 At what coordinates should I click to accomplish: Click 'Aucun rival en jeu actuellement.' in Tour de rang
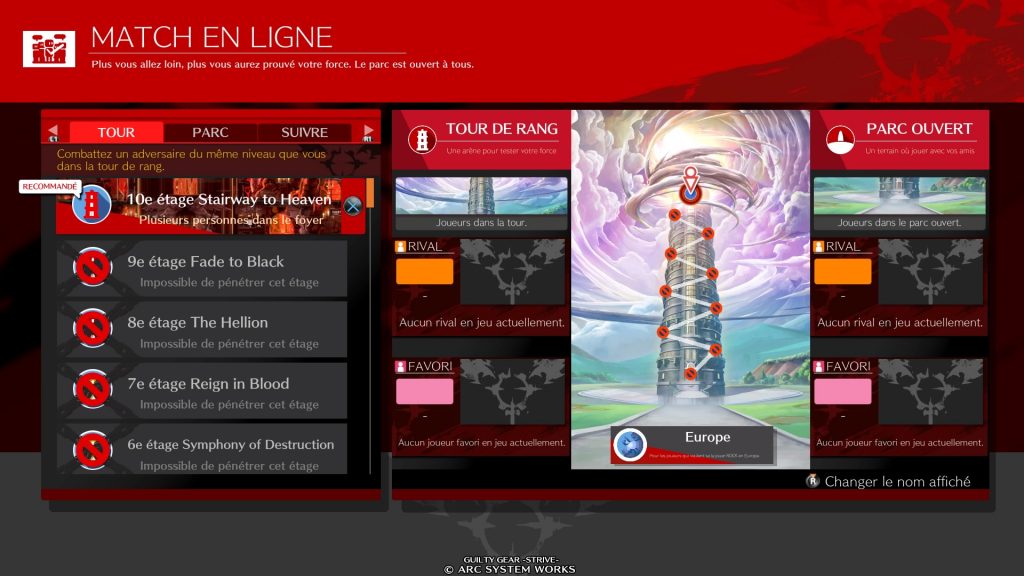482,323
